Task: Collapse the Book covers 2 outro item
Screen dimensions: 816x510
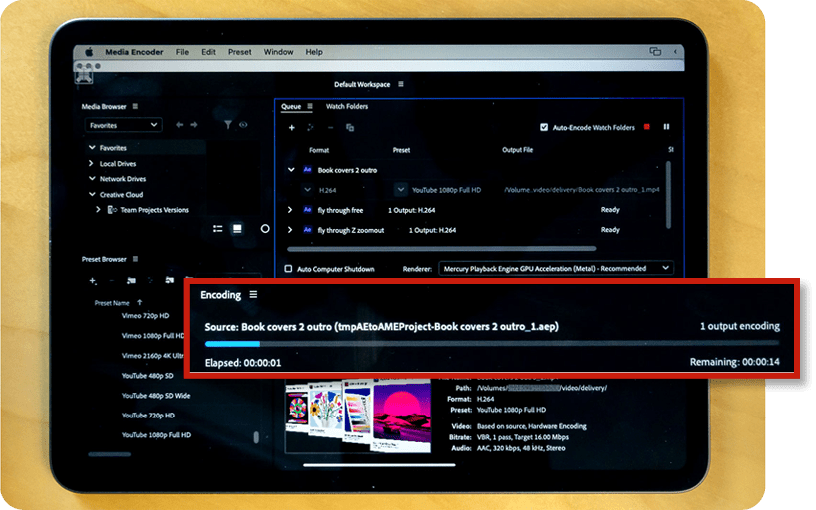Action: click(291, 170)
